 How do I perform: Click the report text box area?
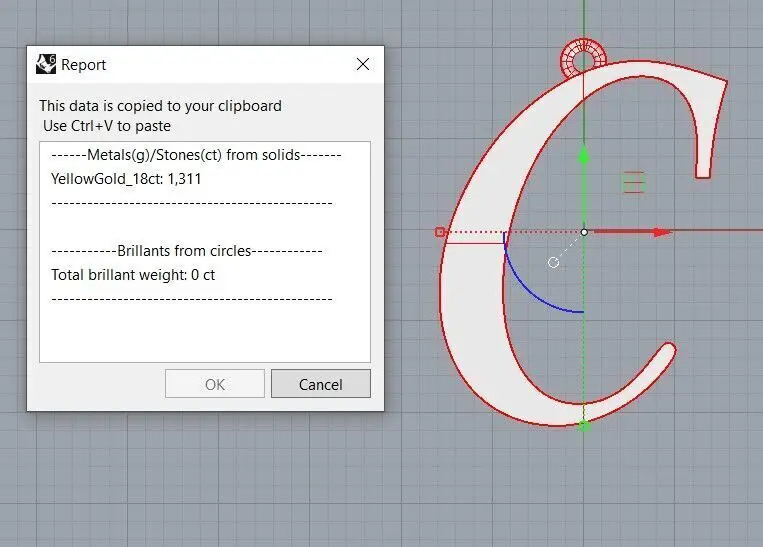[x=205, y=252]
